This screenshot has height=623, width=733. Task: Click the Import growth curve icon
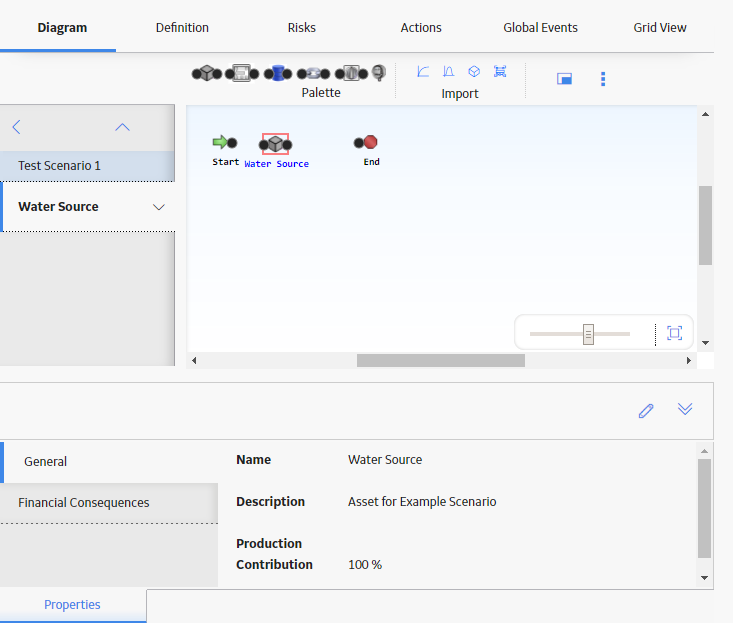click(423, 72)
